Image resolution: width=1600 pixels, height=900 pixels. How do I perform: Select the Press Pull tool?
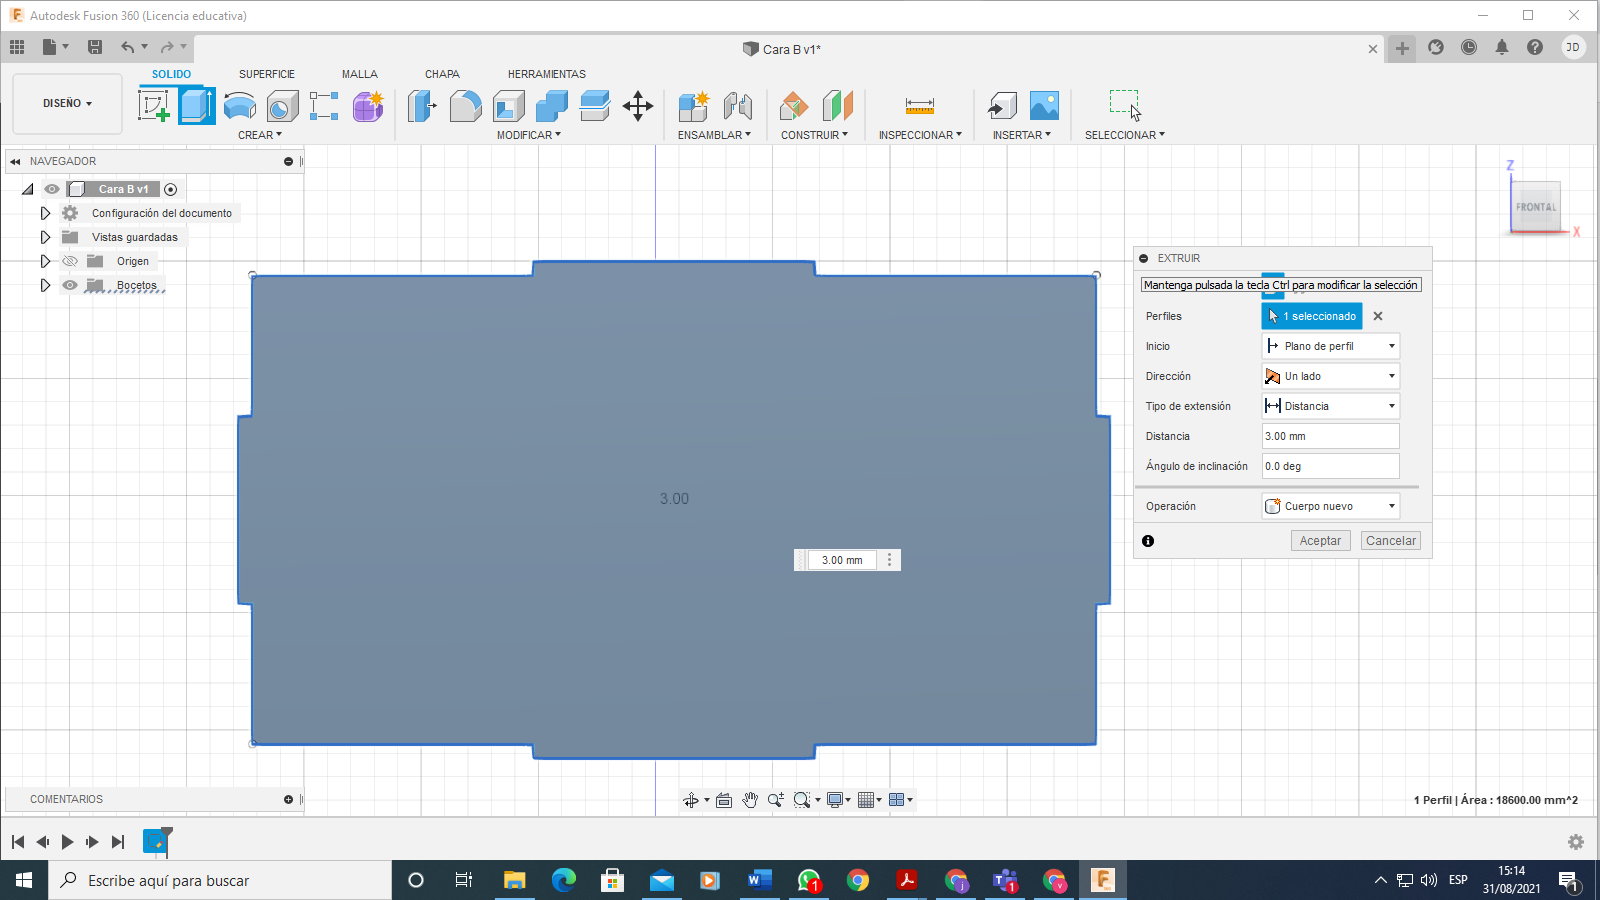pos(422,105)
